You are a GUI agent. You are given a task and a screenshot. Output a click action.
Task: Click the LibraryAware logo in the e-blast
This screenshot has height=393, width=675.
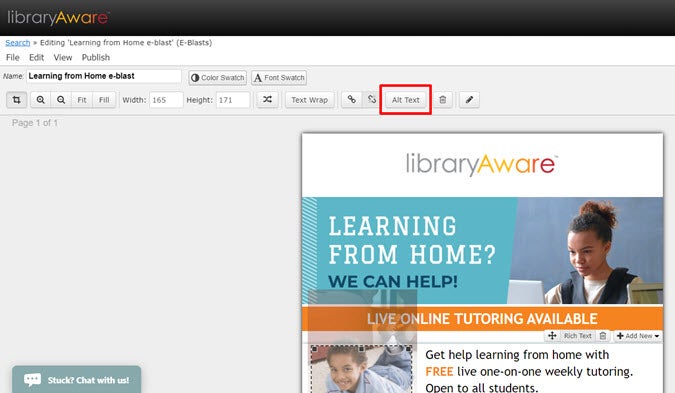(x=482, y=164)
